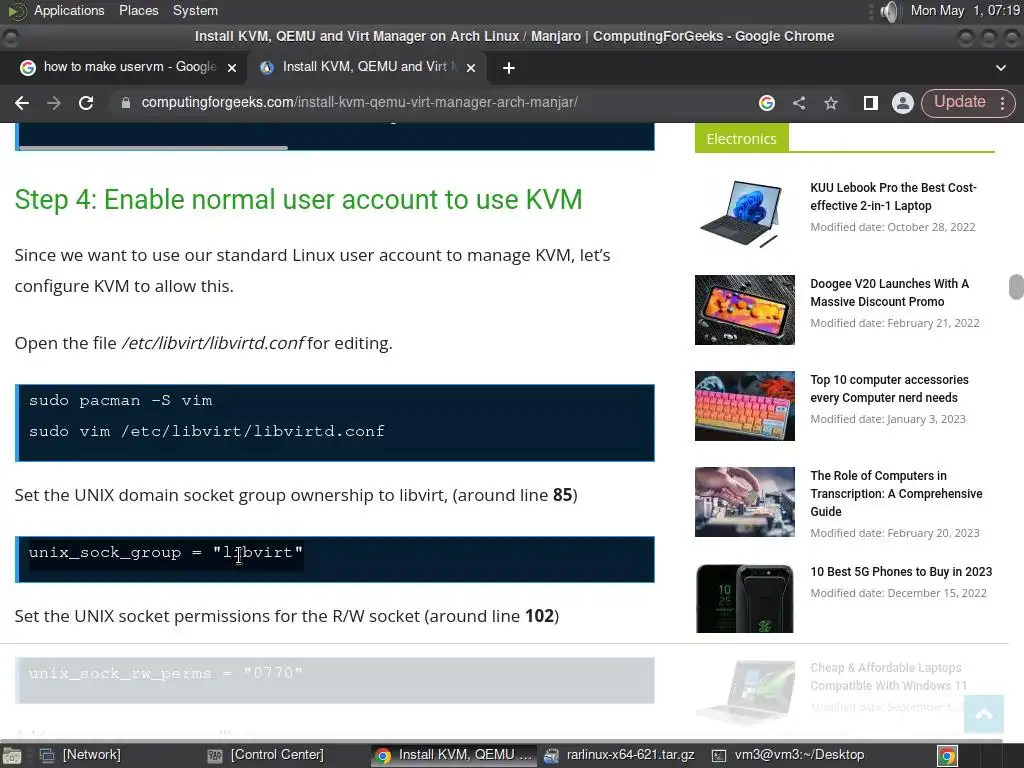Expand the tab search dropdown arrow
Image resolution: width=1024 pixels, height=768 pixels.
[x=1000, y=67]
